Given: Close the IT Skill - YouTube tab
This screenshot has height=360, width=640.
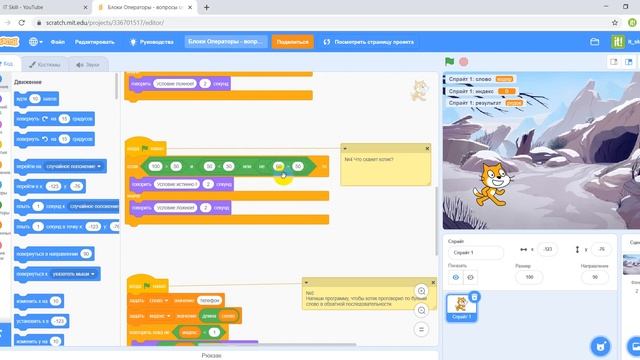Looking at the screenshot, I should click(85, 7).
